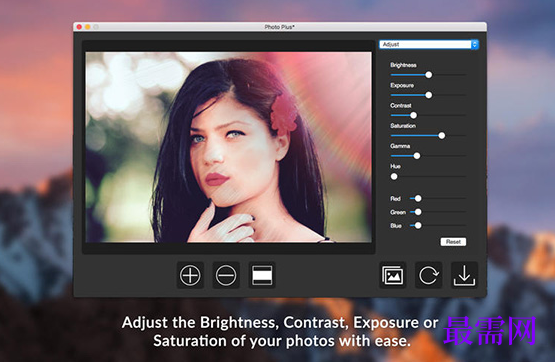Screen dimensions: 555x362
Task: Click the zoom out minus icon
Action: pos(226,275)
